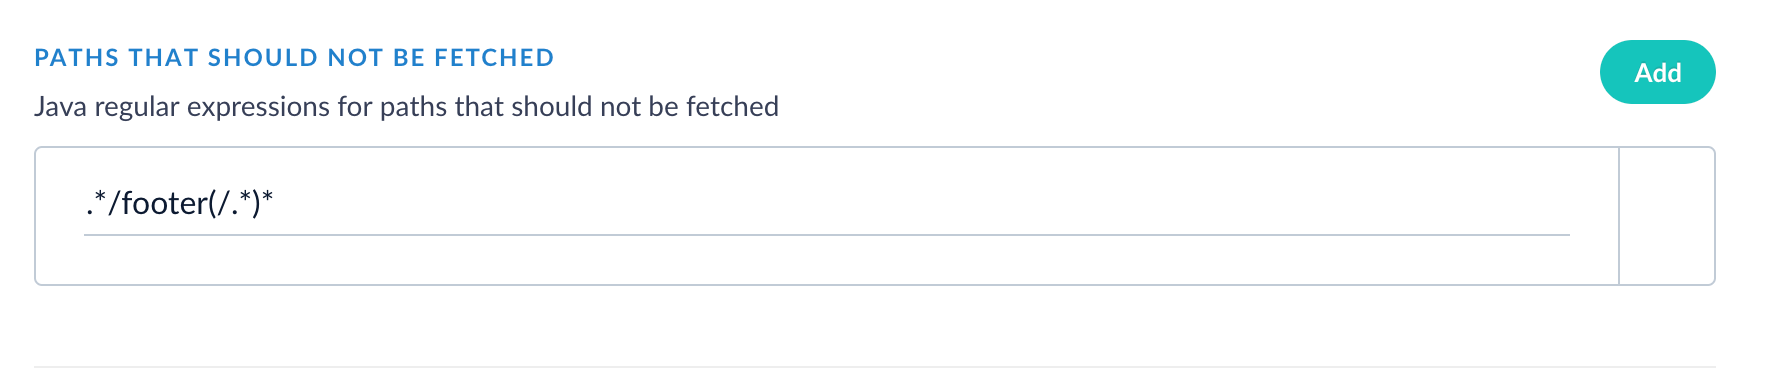Image resolution: width=1777 pixels, height=372 pixels.
Task: Focus the .*/footer(/.*)* regex field
Action: [826, 204]
